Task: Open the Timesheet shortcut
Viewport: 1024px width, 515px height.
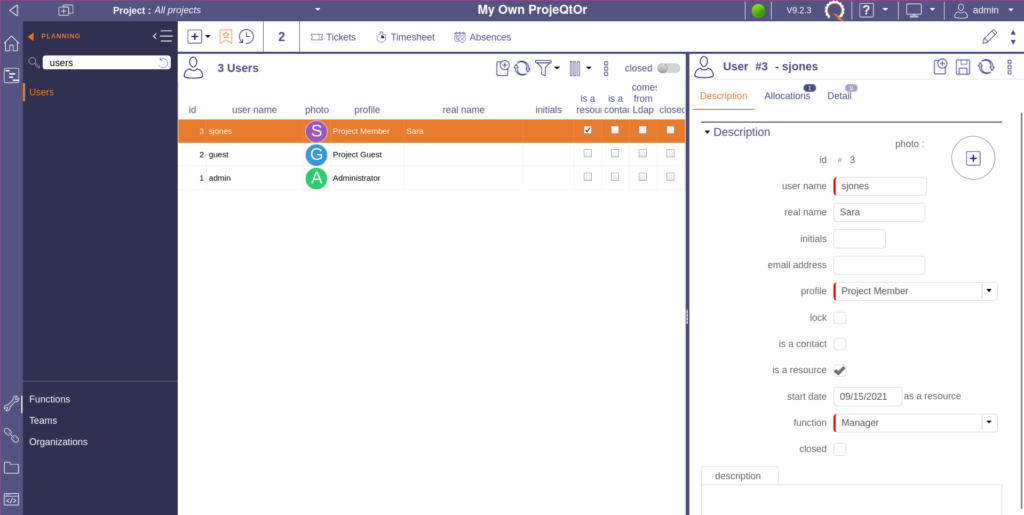Action: pyautogui.click(x=405, y=37)
